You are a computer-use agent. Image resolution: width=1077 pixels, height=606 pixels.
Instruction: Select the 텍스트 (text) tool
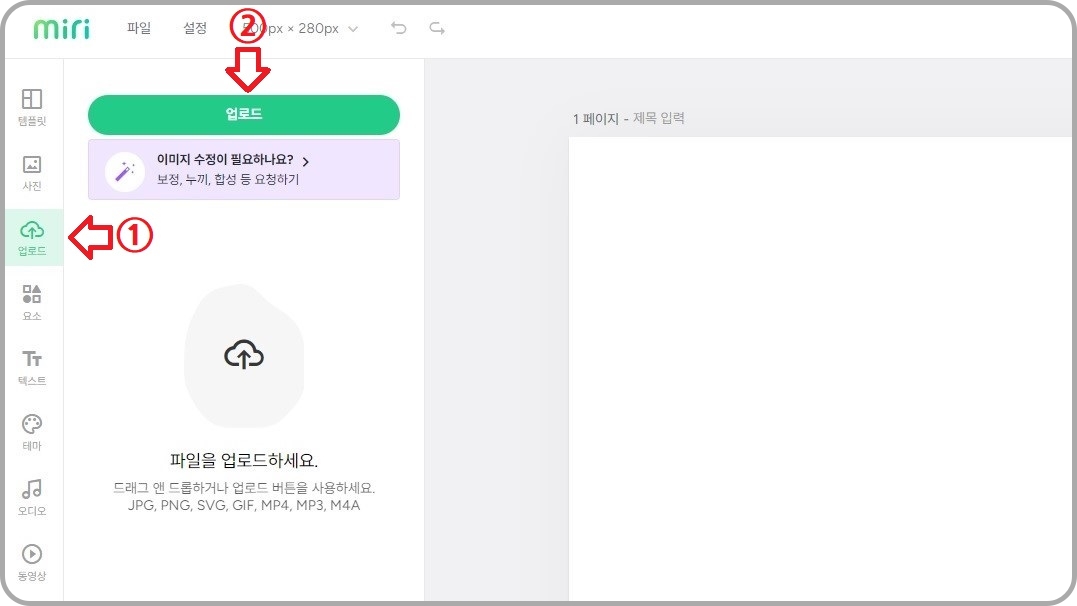(x=31, y=367)
